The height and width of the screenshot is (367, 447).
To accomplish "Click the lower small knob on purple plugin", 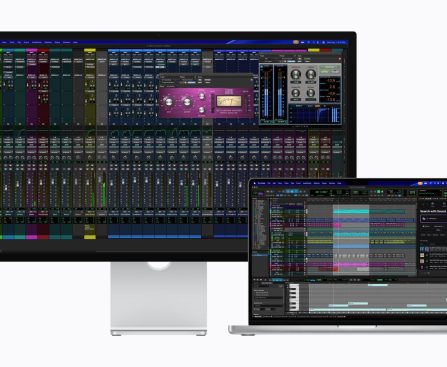I will 202,110.
